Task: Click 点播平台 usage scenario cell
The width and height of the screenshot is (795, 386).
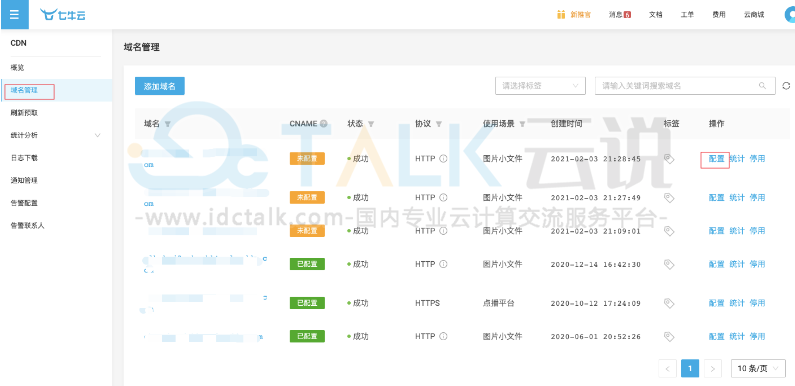Action: click(x=498, y=303)
